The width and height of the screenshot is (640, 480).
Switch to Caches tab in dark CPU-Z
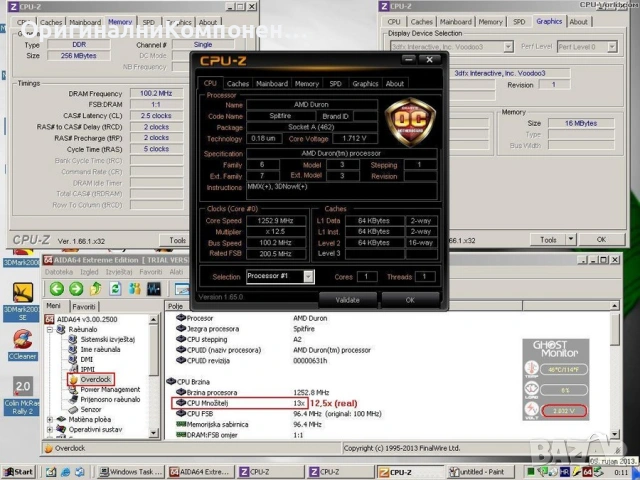tap(238, 84)
